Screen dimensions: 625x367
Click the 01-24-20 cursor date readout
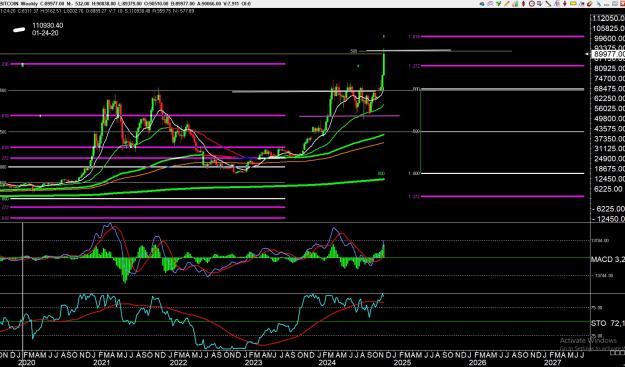pos(45,33)
